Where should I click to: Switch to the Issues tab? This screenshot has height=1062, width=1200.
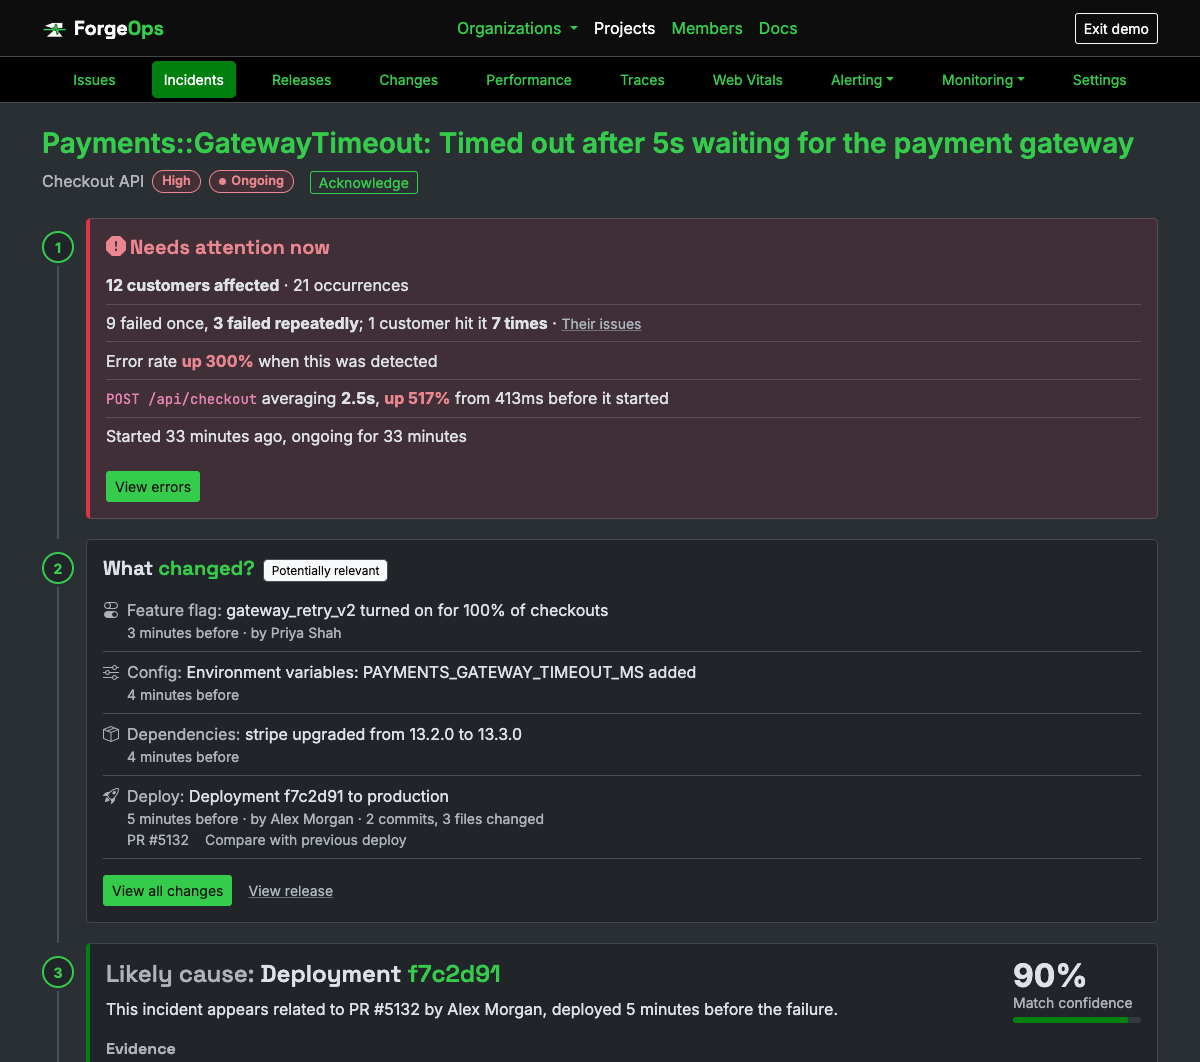tap(94, 80)
